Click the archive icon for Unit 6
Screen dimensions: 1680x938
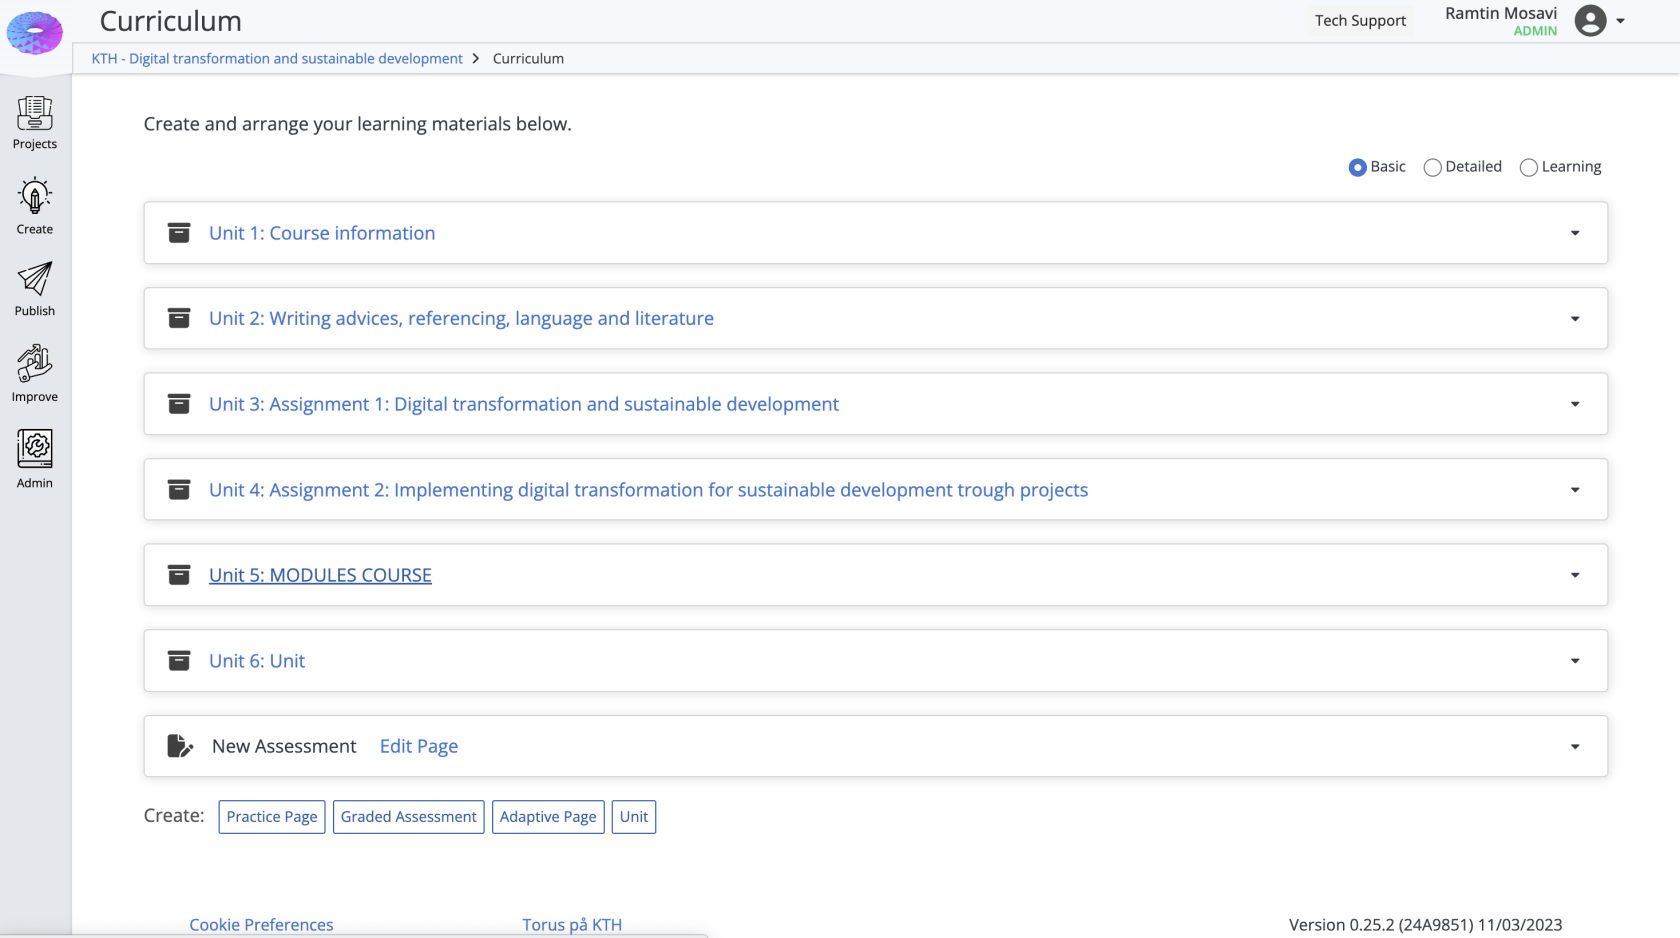point(179,661)
